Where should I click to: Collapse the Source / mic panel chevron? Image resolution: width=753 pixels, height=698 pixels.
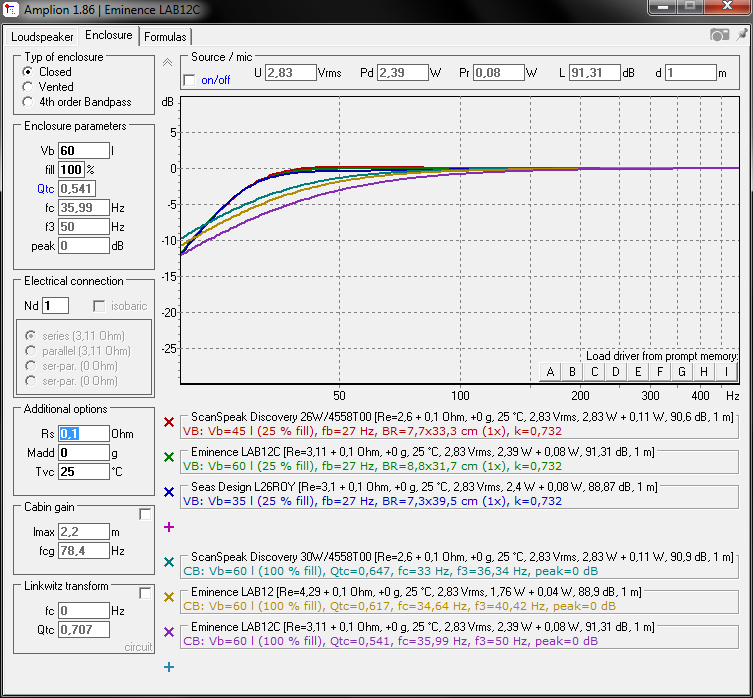[167, 62]
